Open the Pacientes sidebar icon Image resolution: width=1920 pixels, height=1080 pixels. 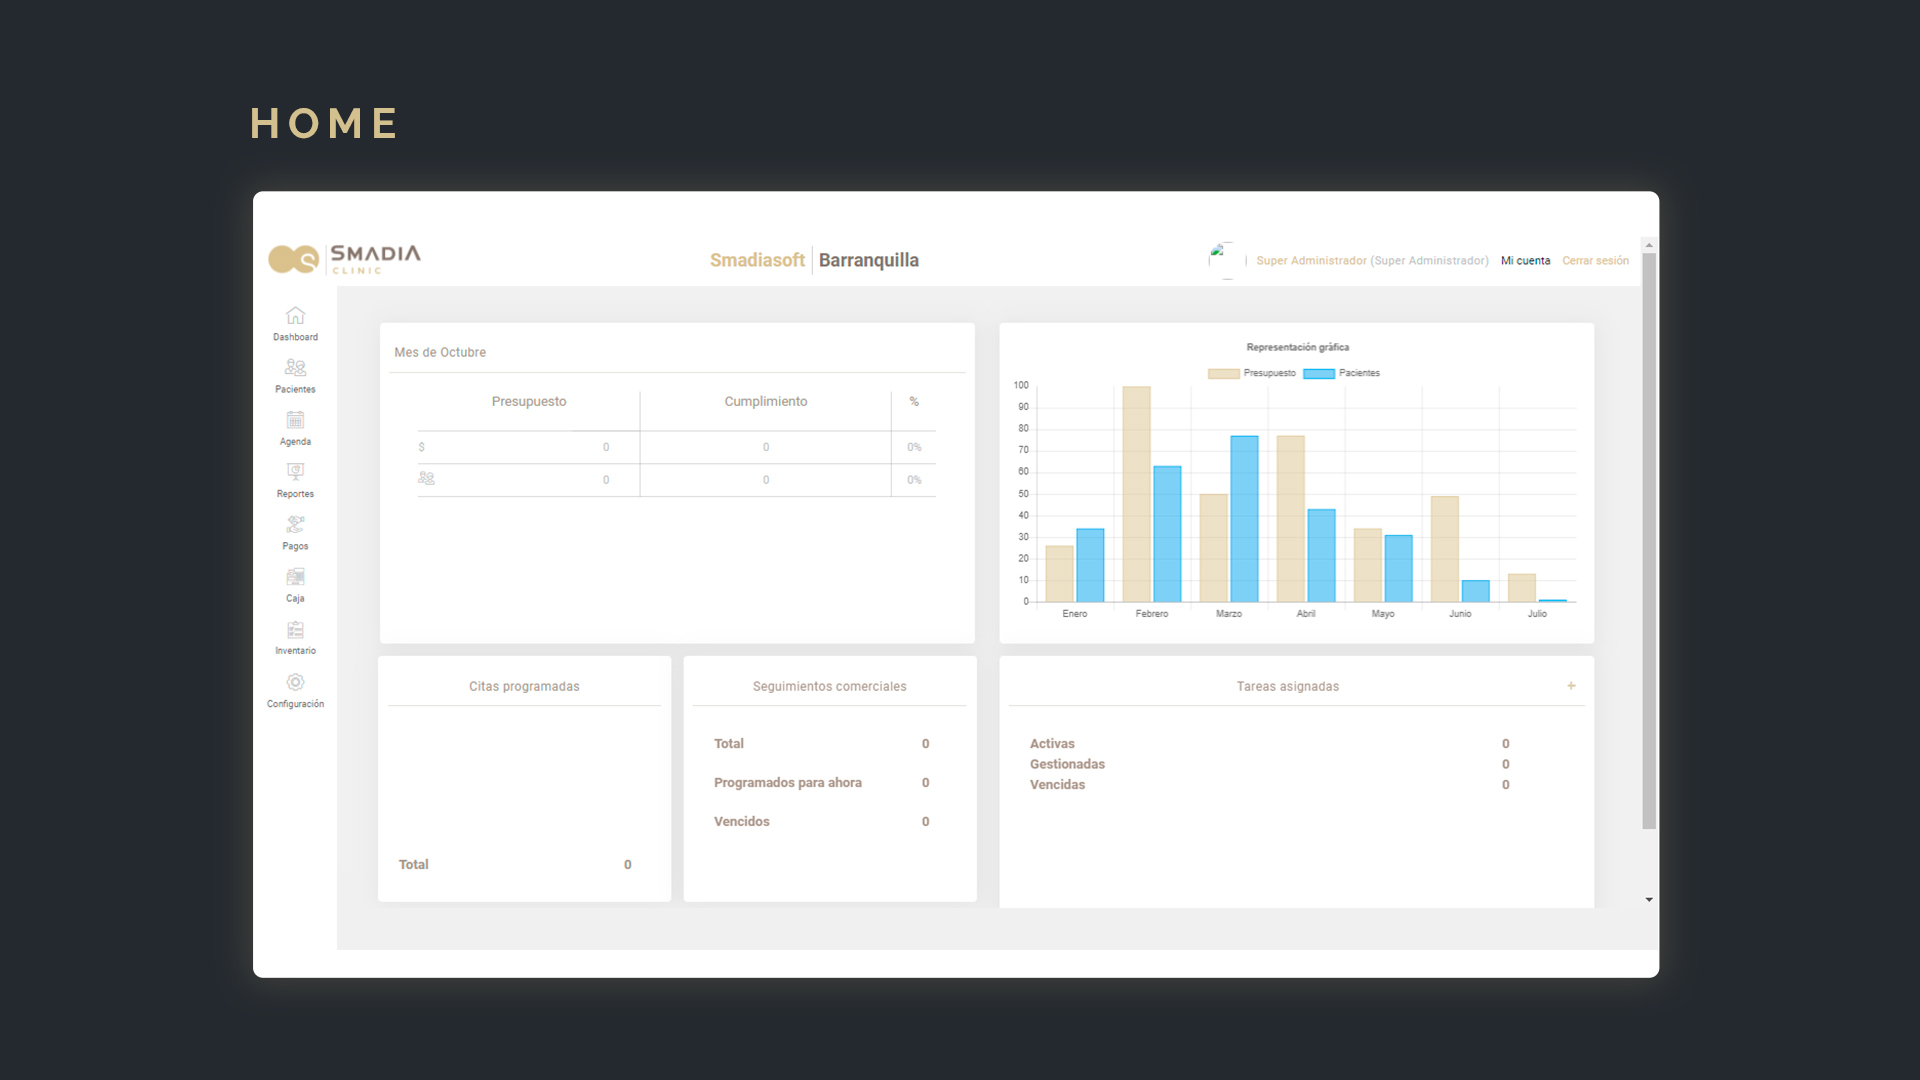[295, 368]
